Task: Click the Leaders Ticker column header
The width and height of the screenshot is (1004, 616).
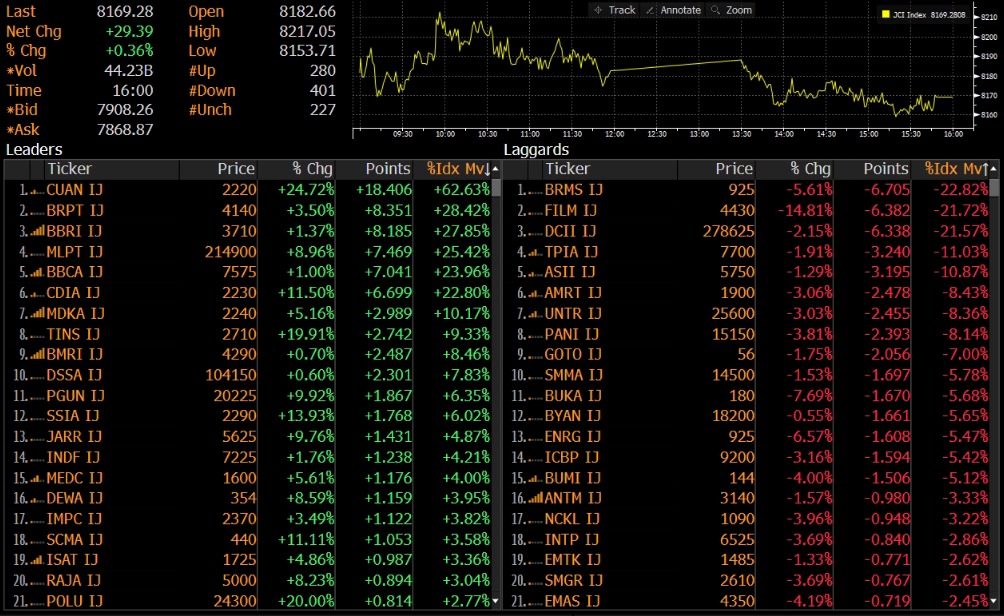Action: pos(68,169)
